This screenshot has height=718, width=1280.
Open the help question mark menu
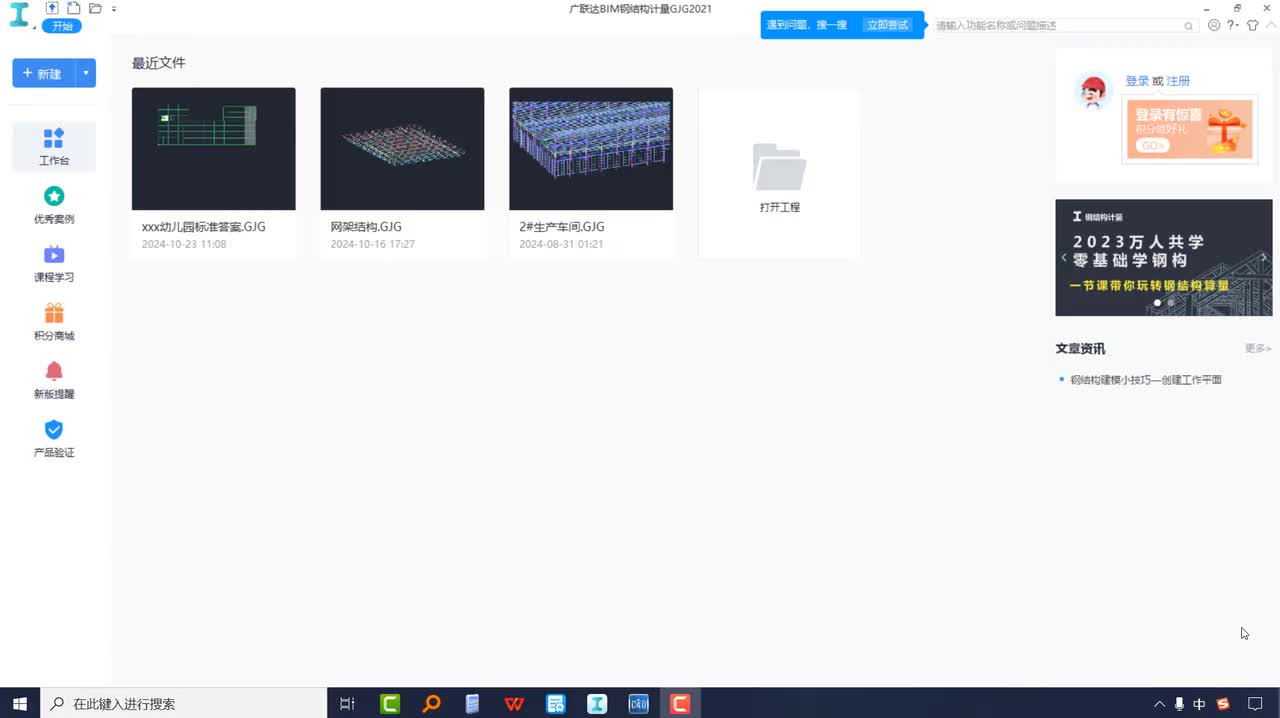point(1233,25)
